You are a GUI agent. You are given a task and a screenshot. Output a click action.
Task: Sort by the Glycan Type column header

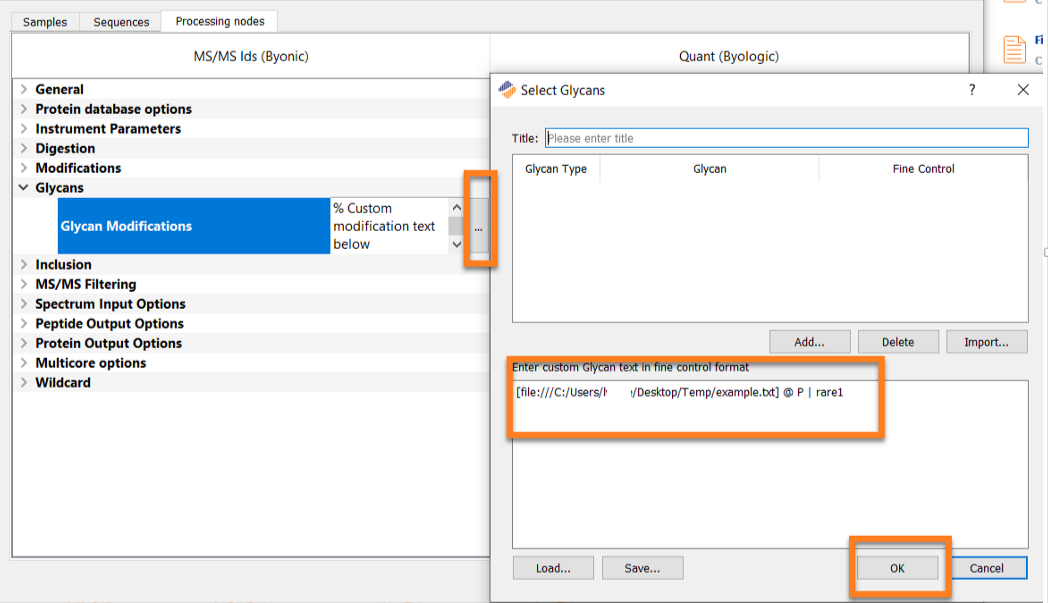click(556, 169)
